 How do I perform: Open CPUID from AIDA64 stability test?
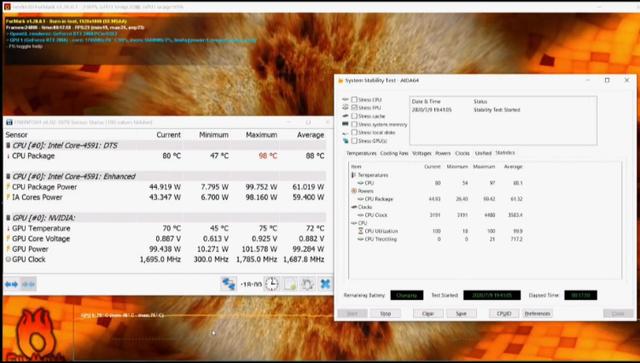click(504, 314)
